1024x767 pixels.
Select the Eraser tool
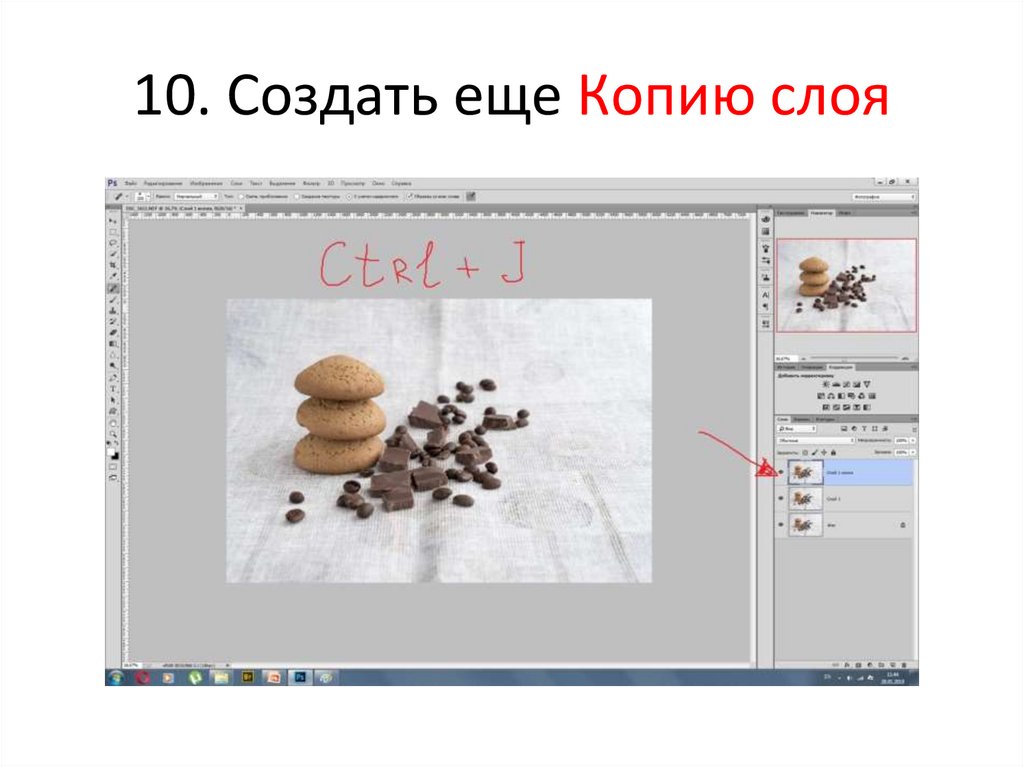[113, 332]
